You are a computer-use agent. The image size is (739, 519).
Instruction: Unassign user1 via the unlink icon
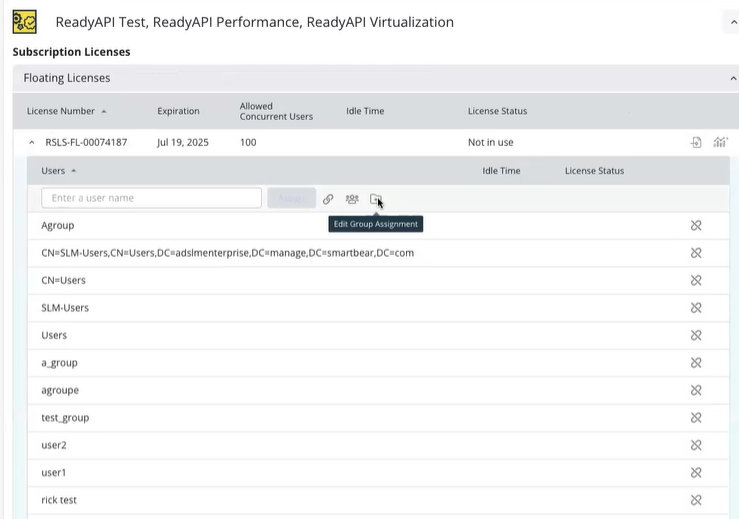(x=696, y=472)
